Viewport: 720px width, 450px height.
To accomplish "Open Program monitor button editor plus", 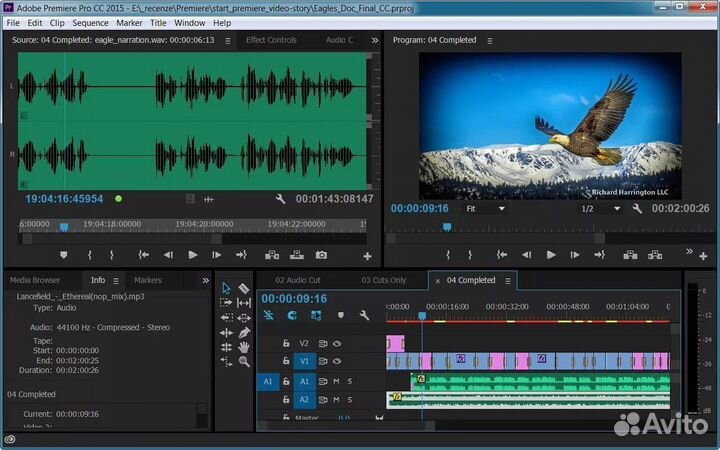I will 703,256.
